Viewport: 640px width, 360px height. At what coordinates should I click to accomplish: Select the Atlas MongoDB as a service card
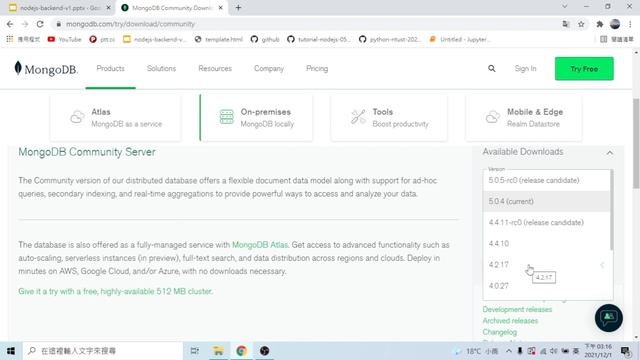pos(115,118)
